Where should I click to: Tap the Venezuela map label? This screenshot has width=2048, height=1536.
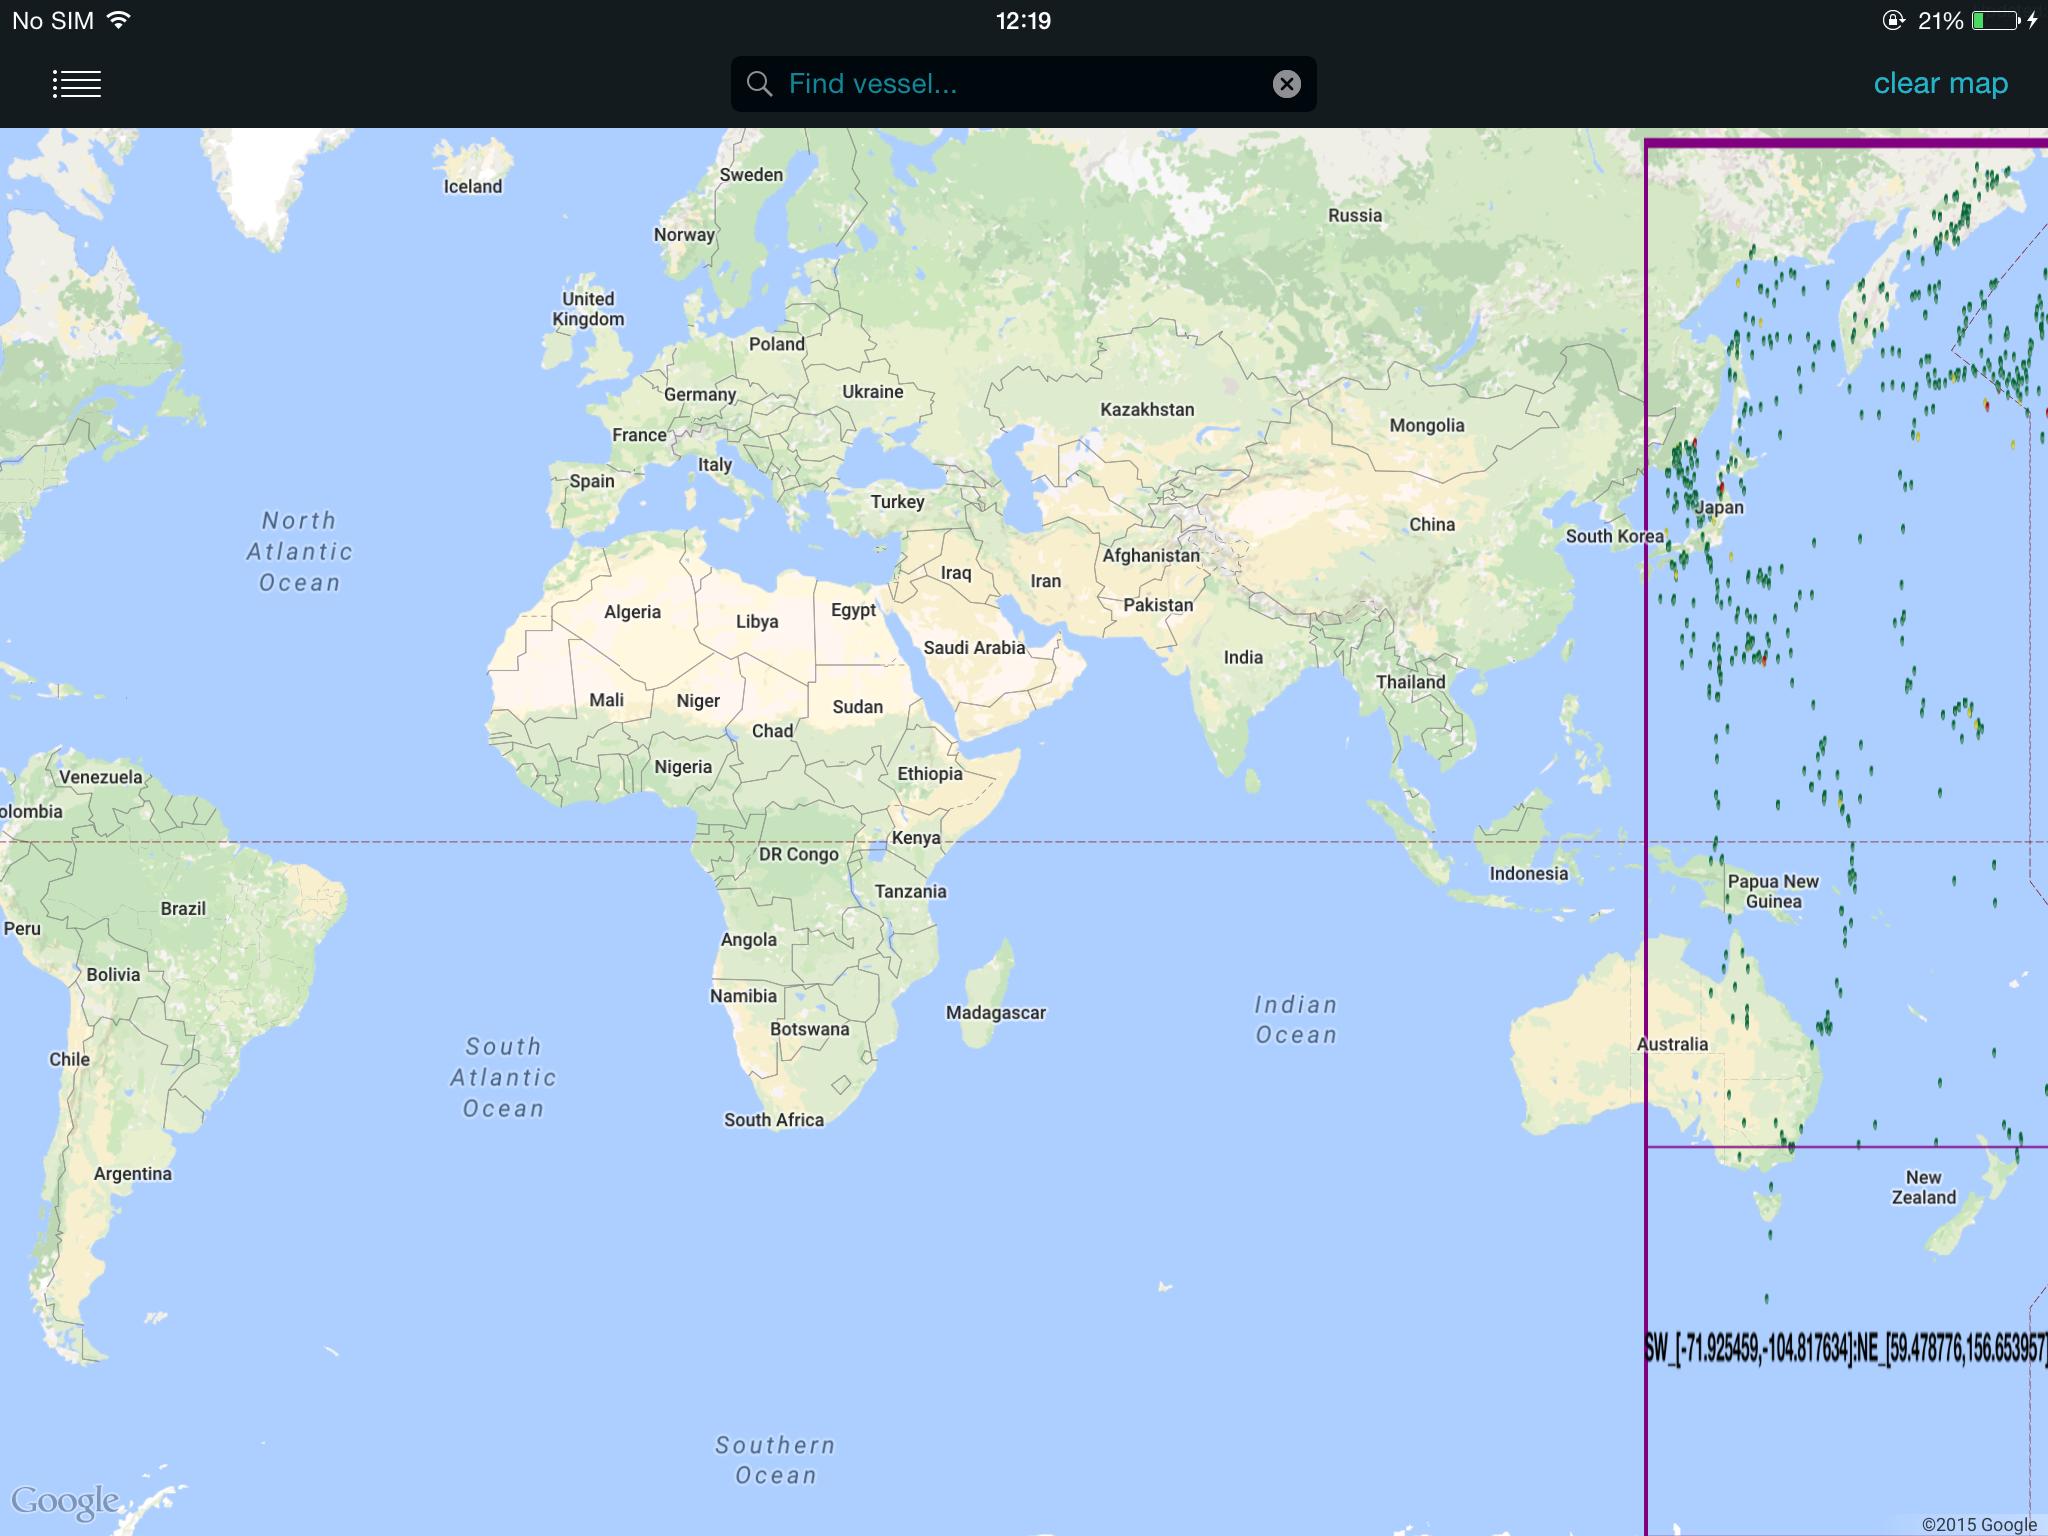click(100, 777)
